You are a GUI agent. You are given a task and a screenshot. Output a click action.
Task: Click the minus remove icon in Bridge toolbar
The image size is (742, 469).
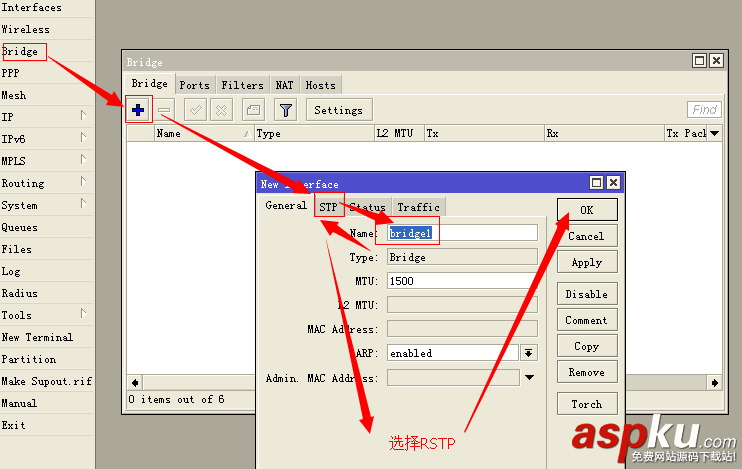coord(164,110)
